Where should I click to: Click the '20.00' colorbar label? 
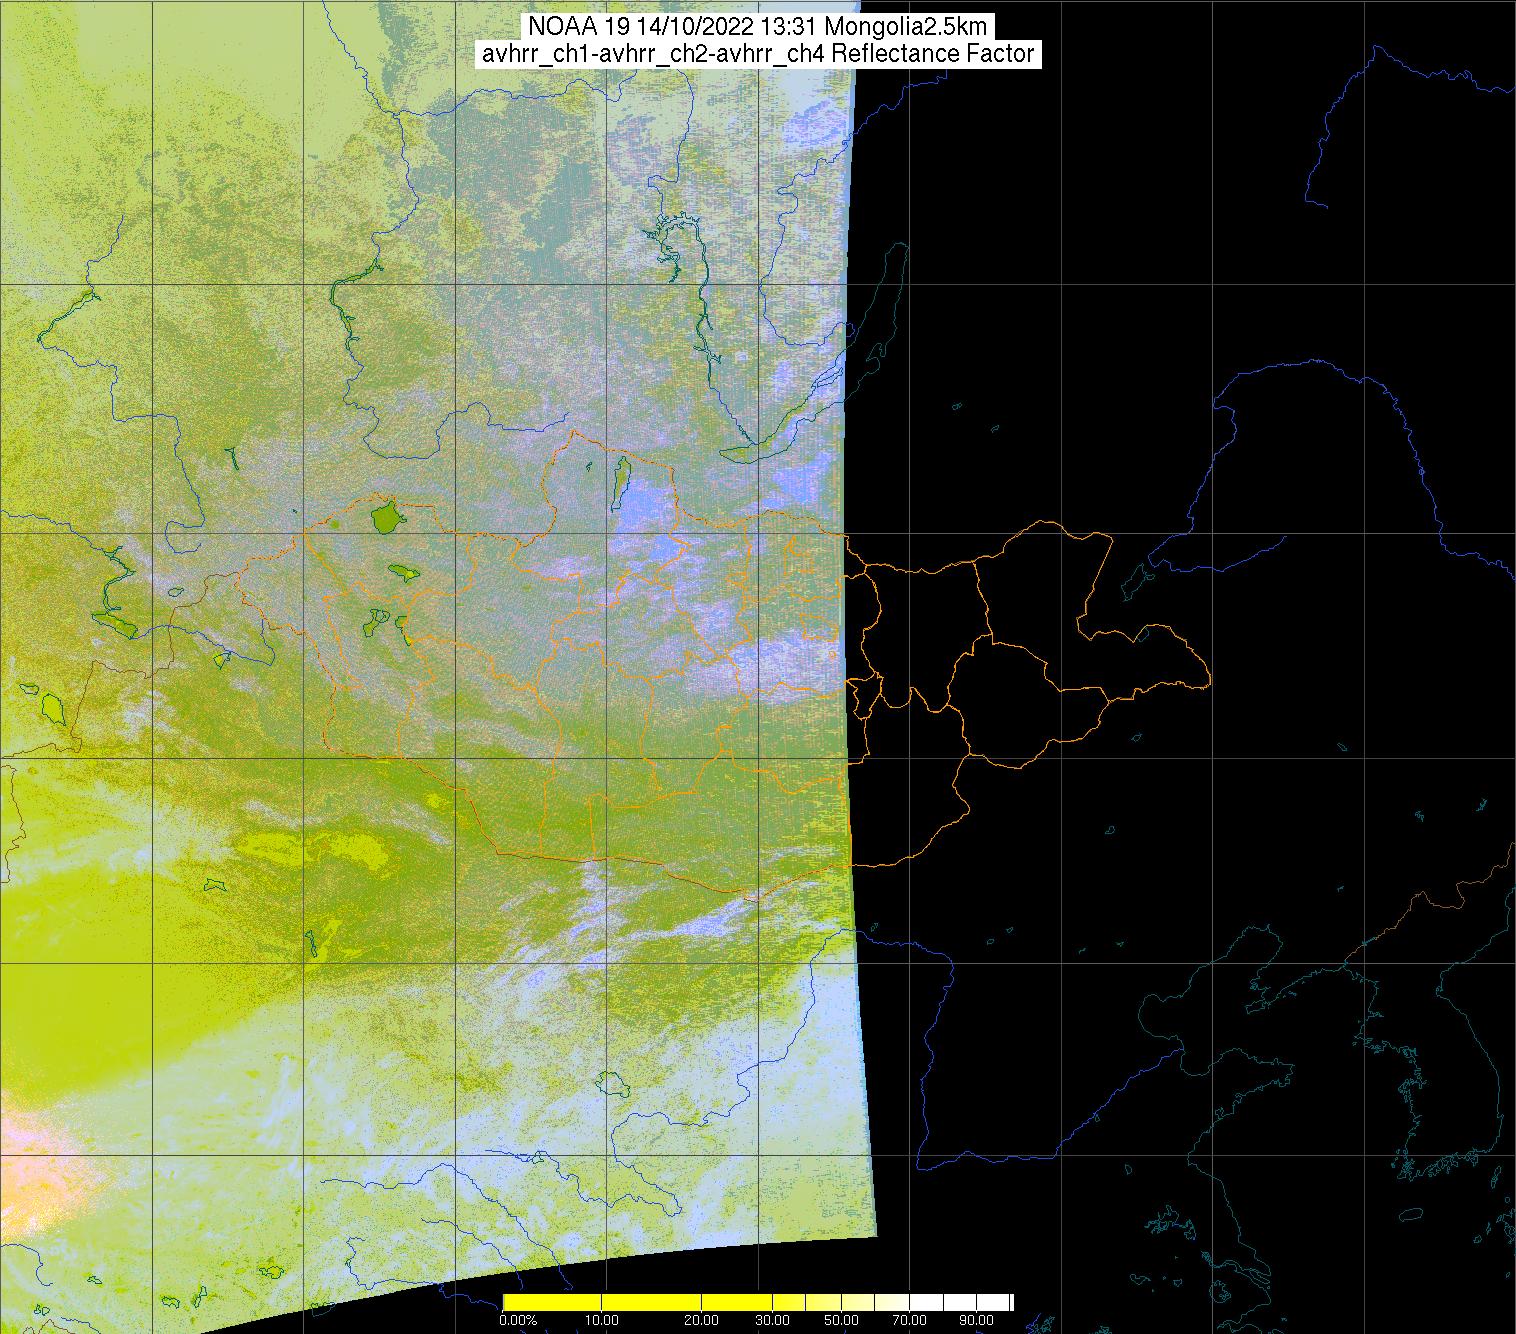click(703, 1321)
